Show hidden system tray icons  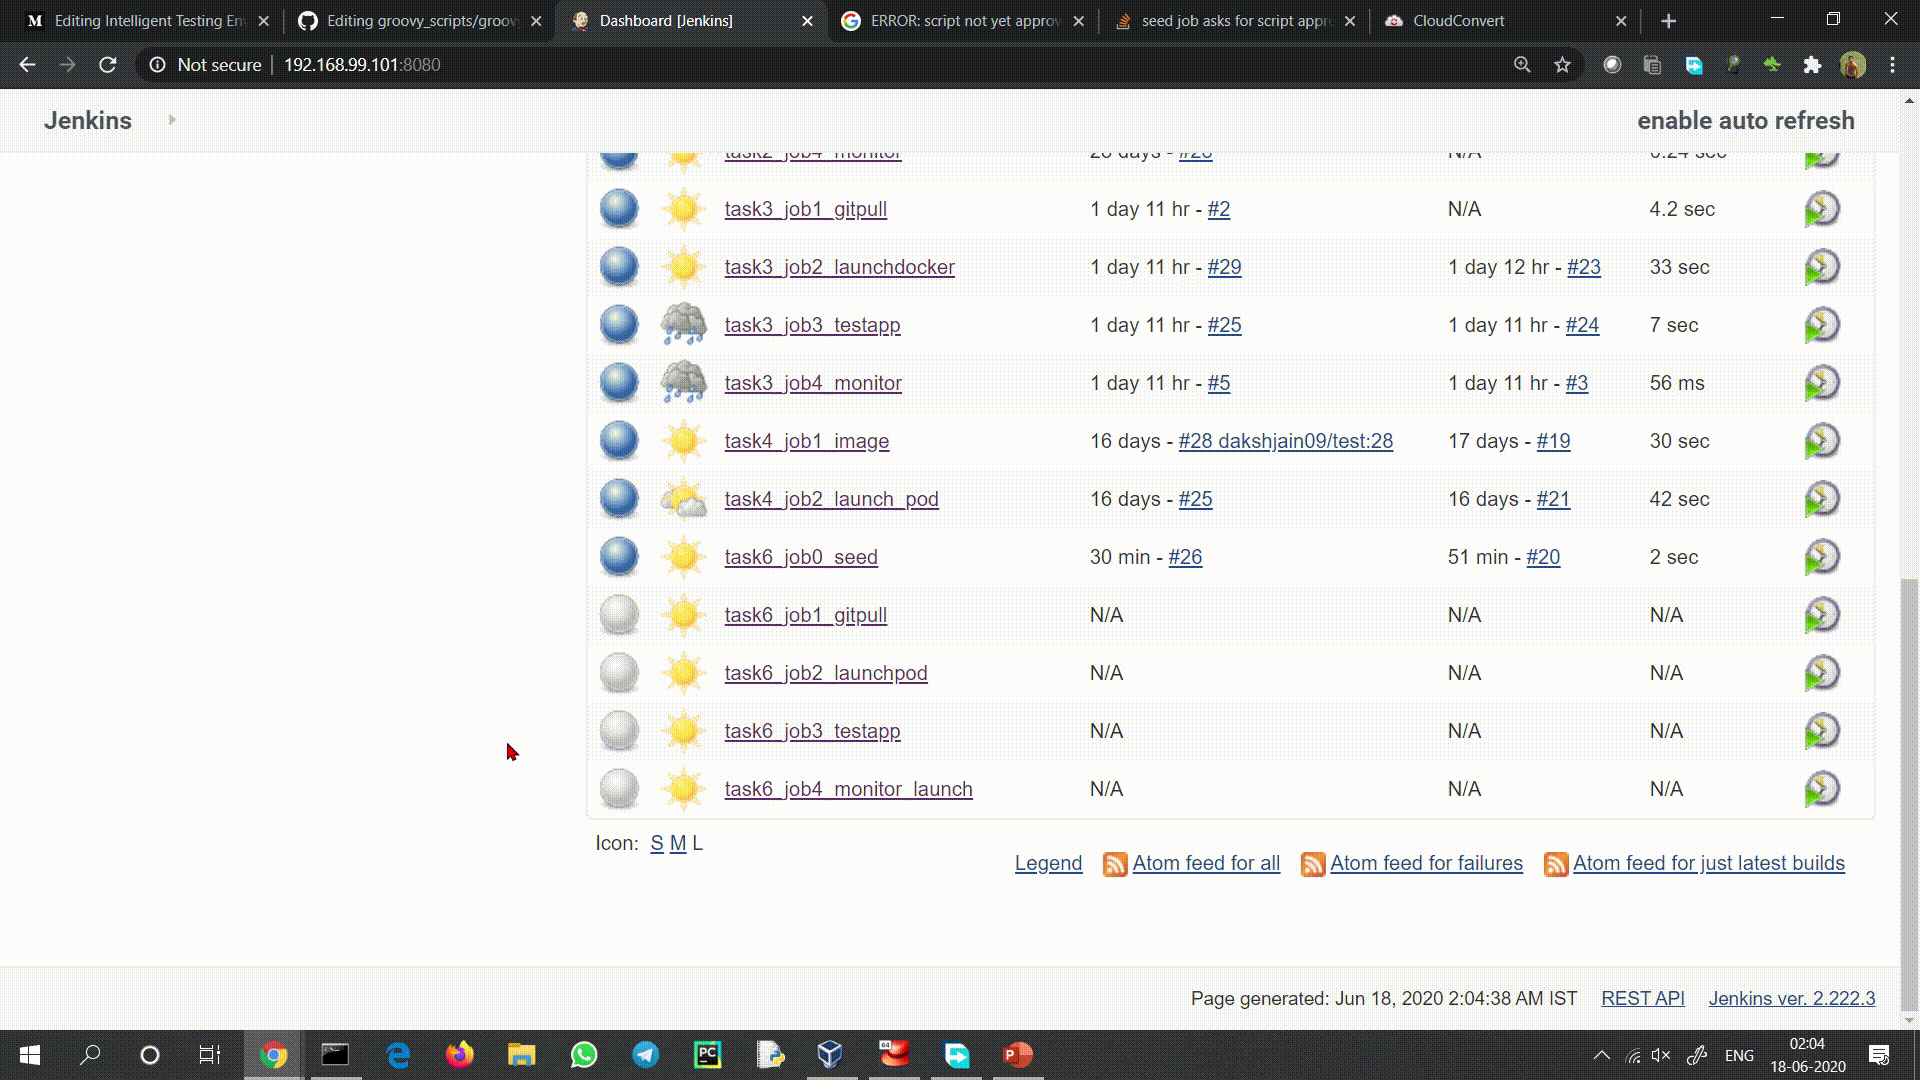(x=1601, y=1055)
